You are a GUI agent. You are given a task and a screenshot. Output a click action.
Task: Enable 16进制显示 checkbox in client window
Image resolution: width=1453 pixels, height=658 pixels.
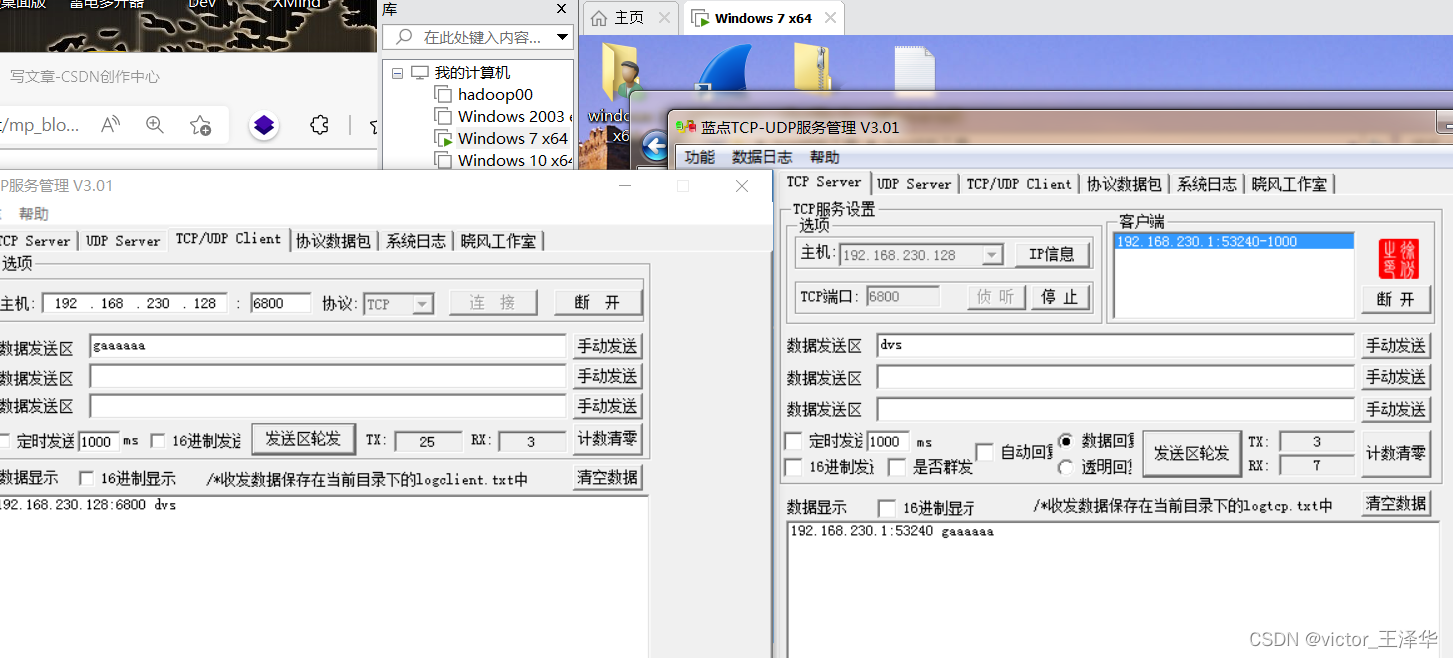(86, 479)
